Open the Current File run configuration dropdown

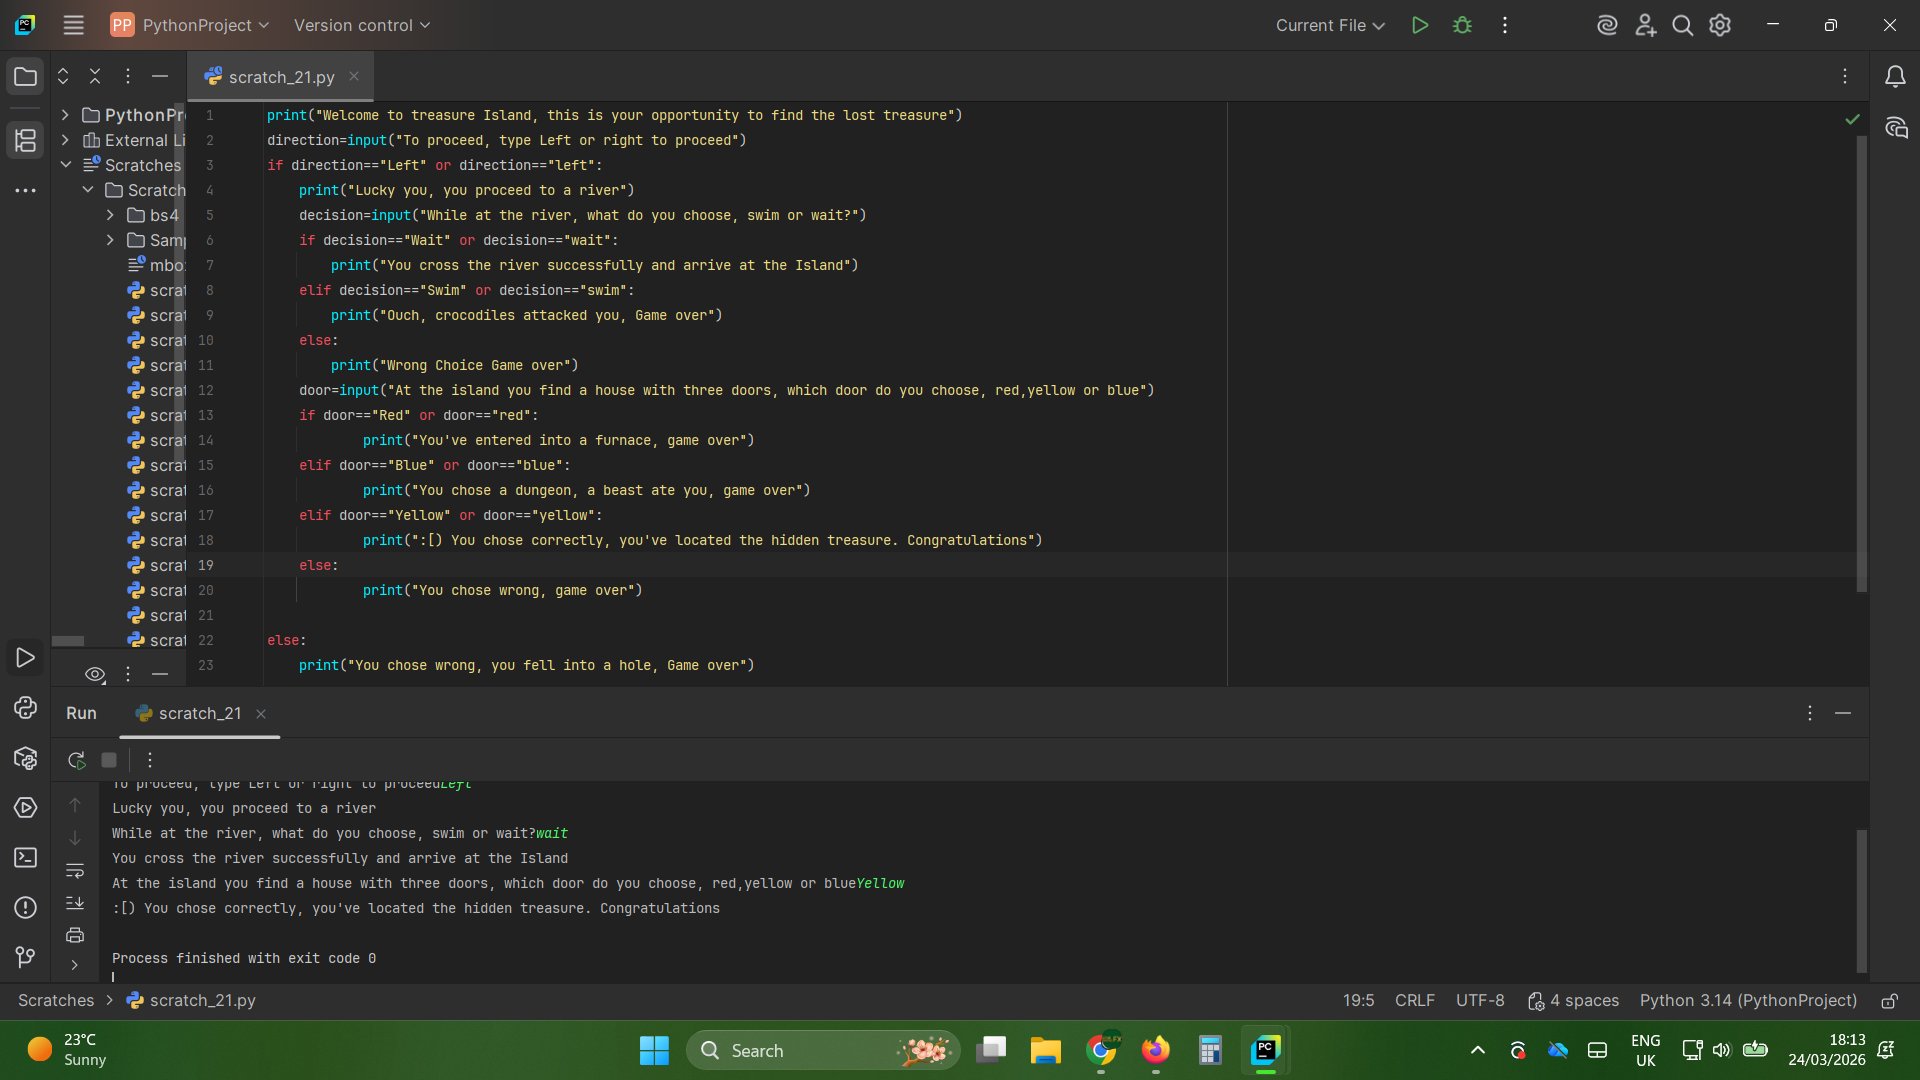(x=1329, y=25)
